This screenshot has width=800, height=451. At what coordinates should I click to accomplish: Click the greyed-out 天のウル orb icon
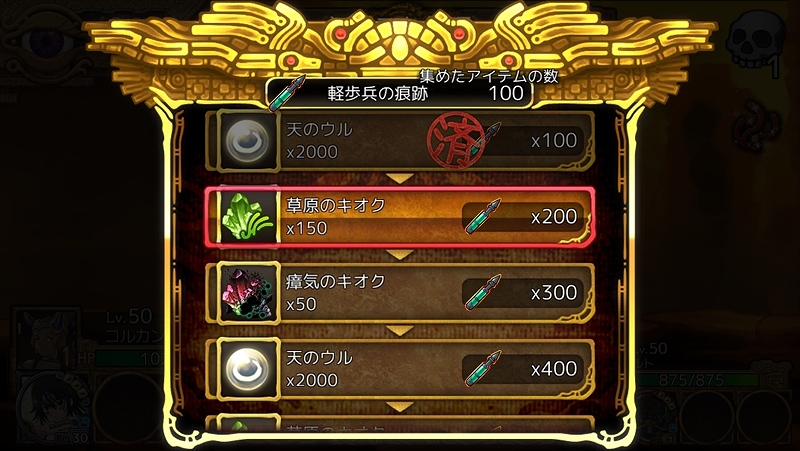[x=248, y=141]
